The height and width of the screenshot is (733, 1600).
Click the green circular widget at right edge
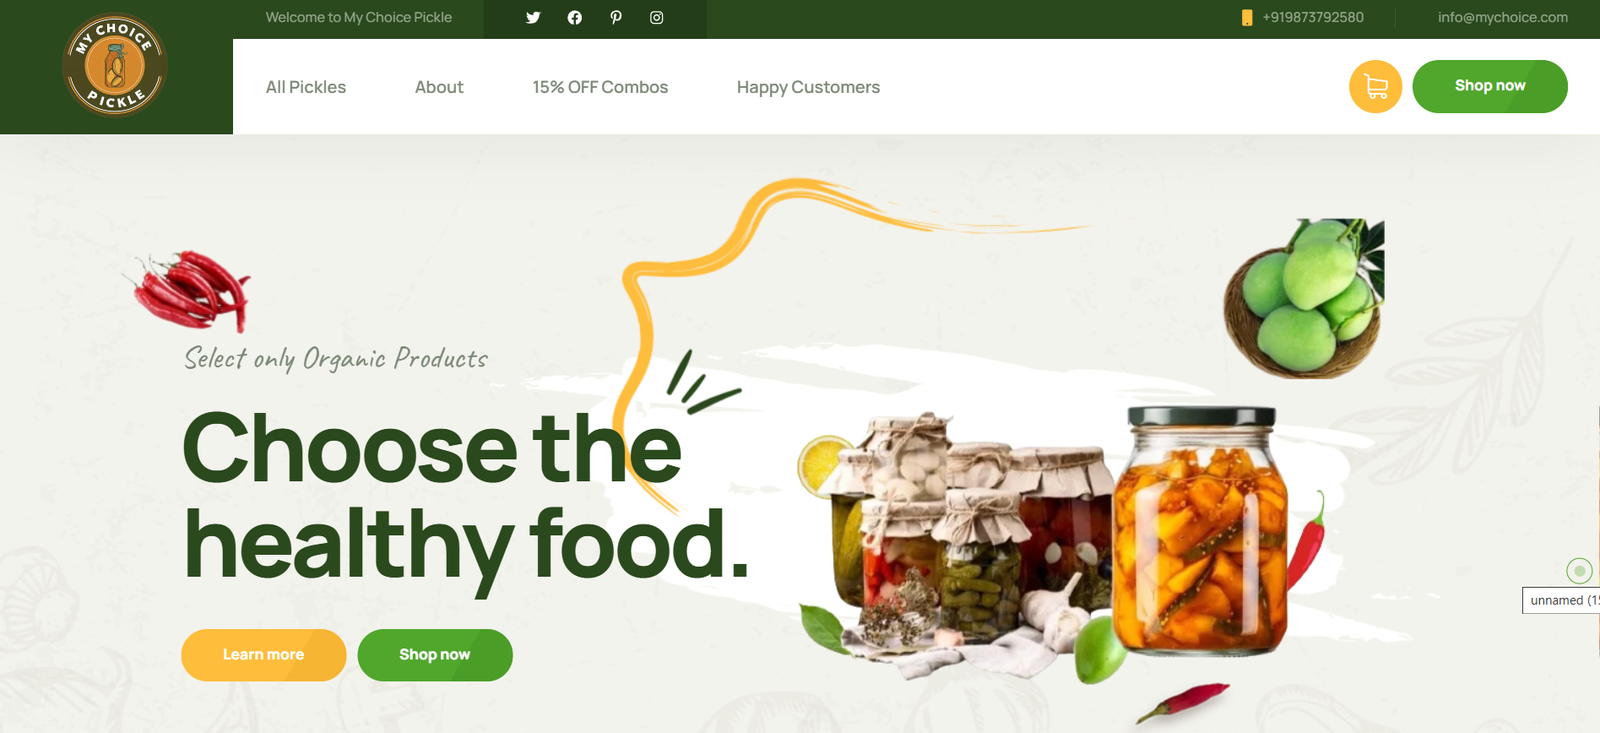click(x=1579, y=571)
